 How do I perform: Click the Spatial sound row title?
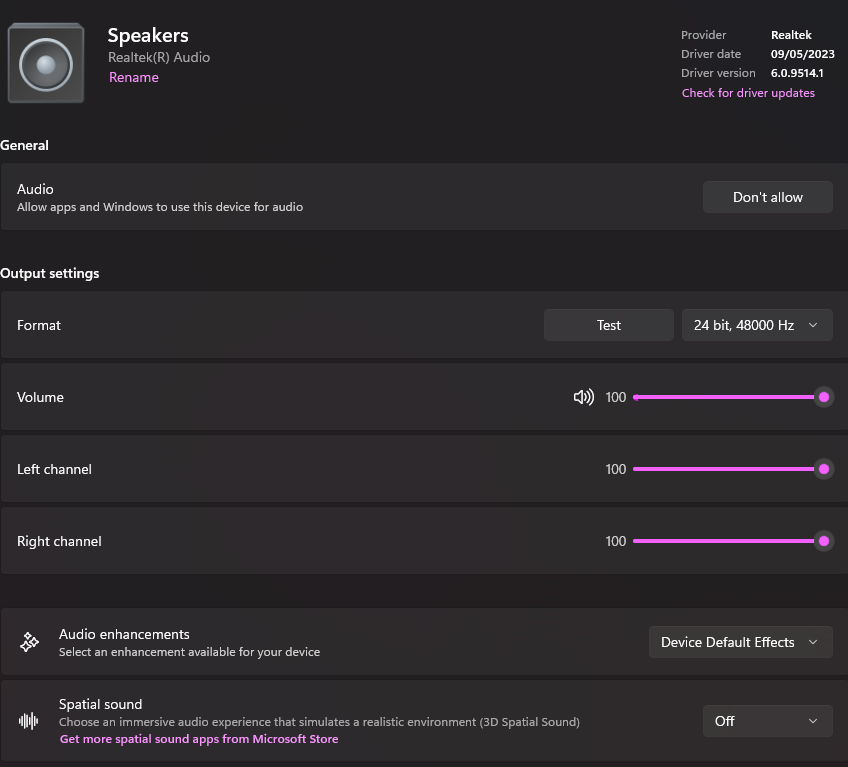click(100, 704)
